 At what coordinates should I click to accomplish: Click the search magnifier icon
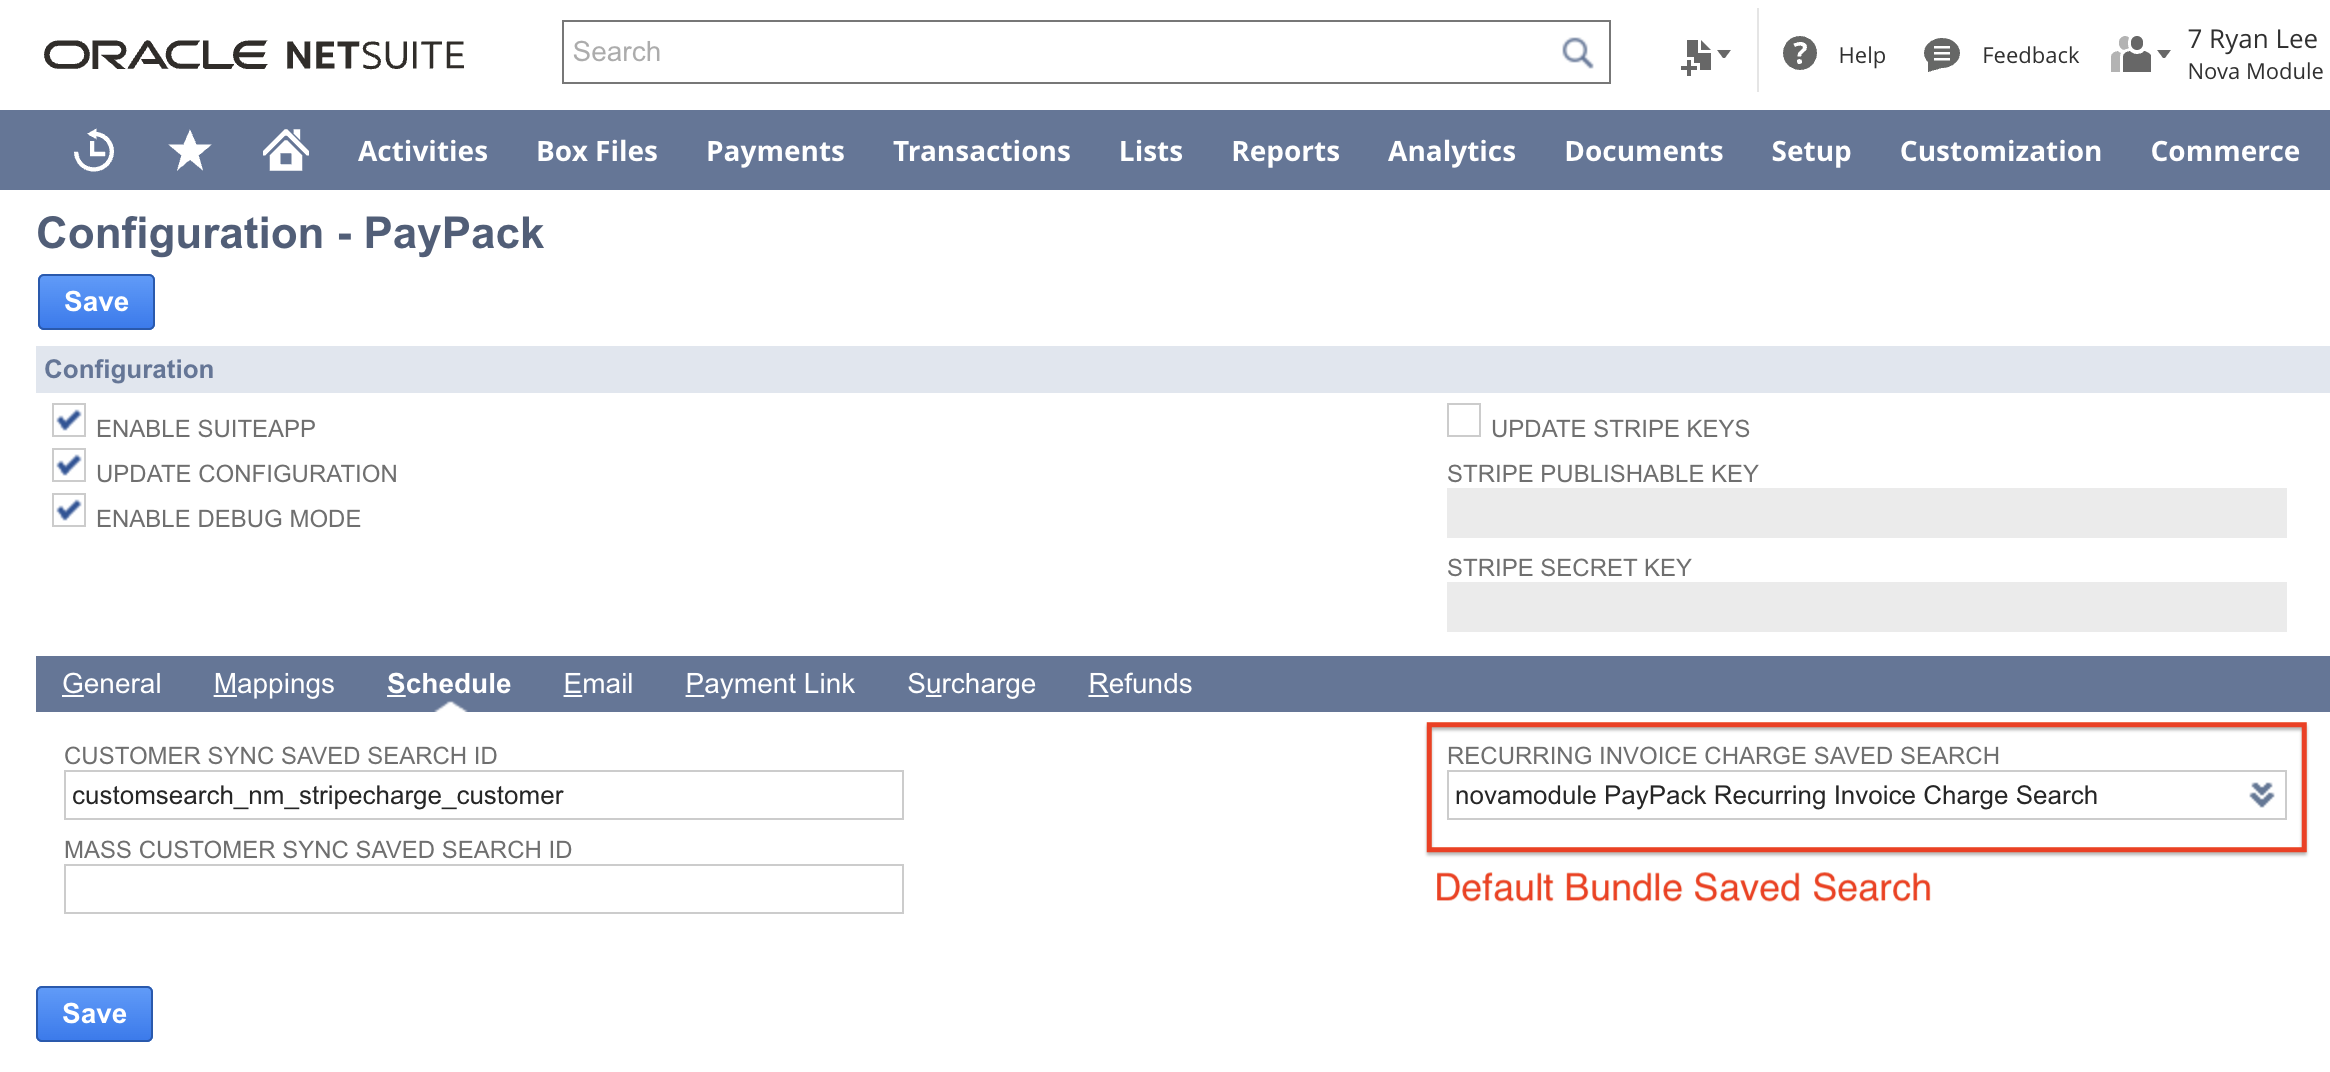click(1577, 52)
